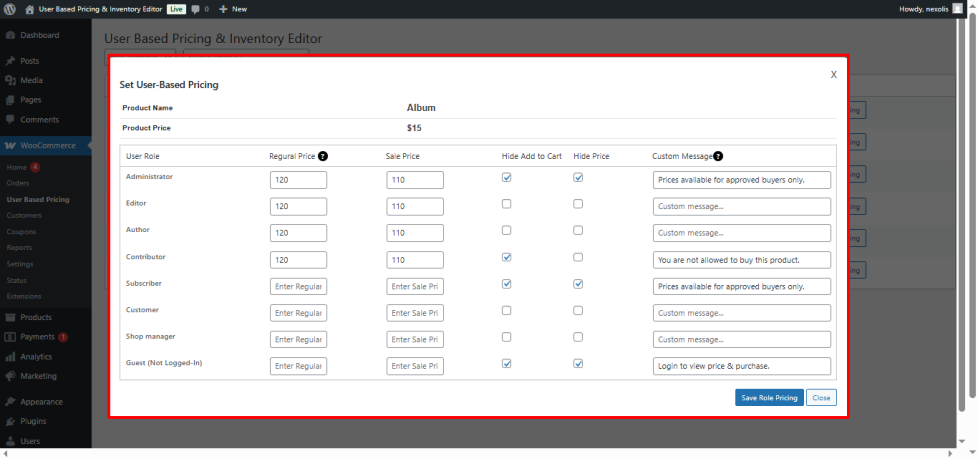Click the Guest Sale Price field
The image size is (978, 459).
click(415, 366)
